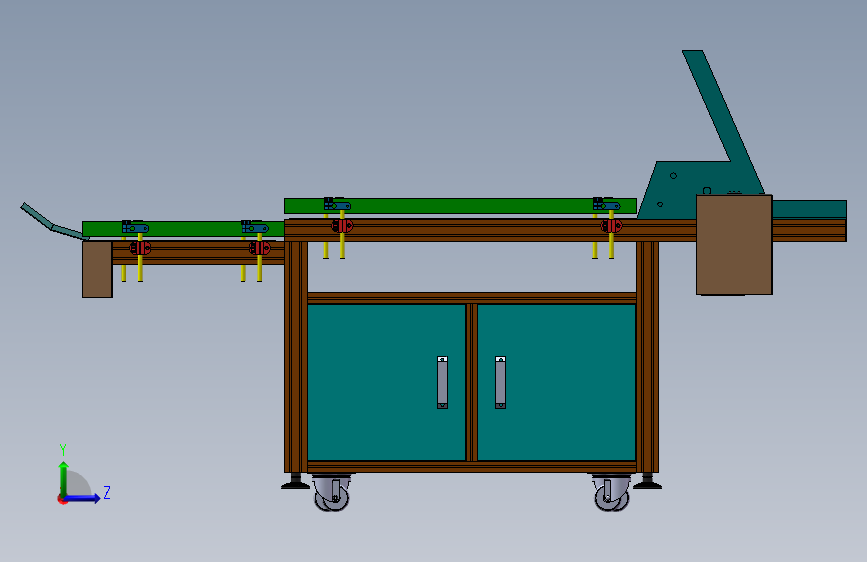The height and width of the screenshot is (562, 867).
Task: Click the green Y axis arrow of the triad
Action: [x=64, y=478]
